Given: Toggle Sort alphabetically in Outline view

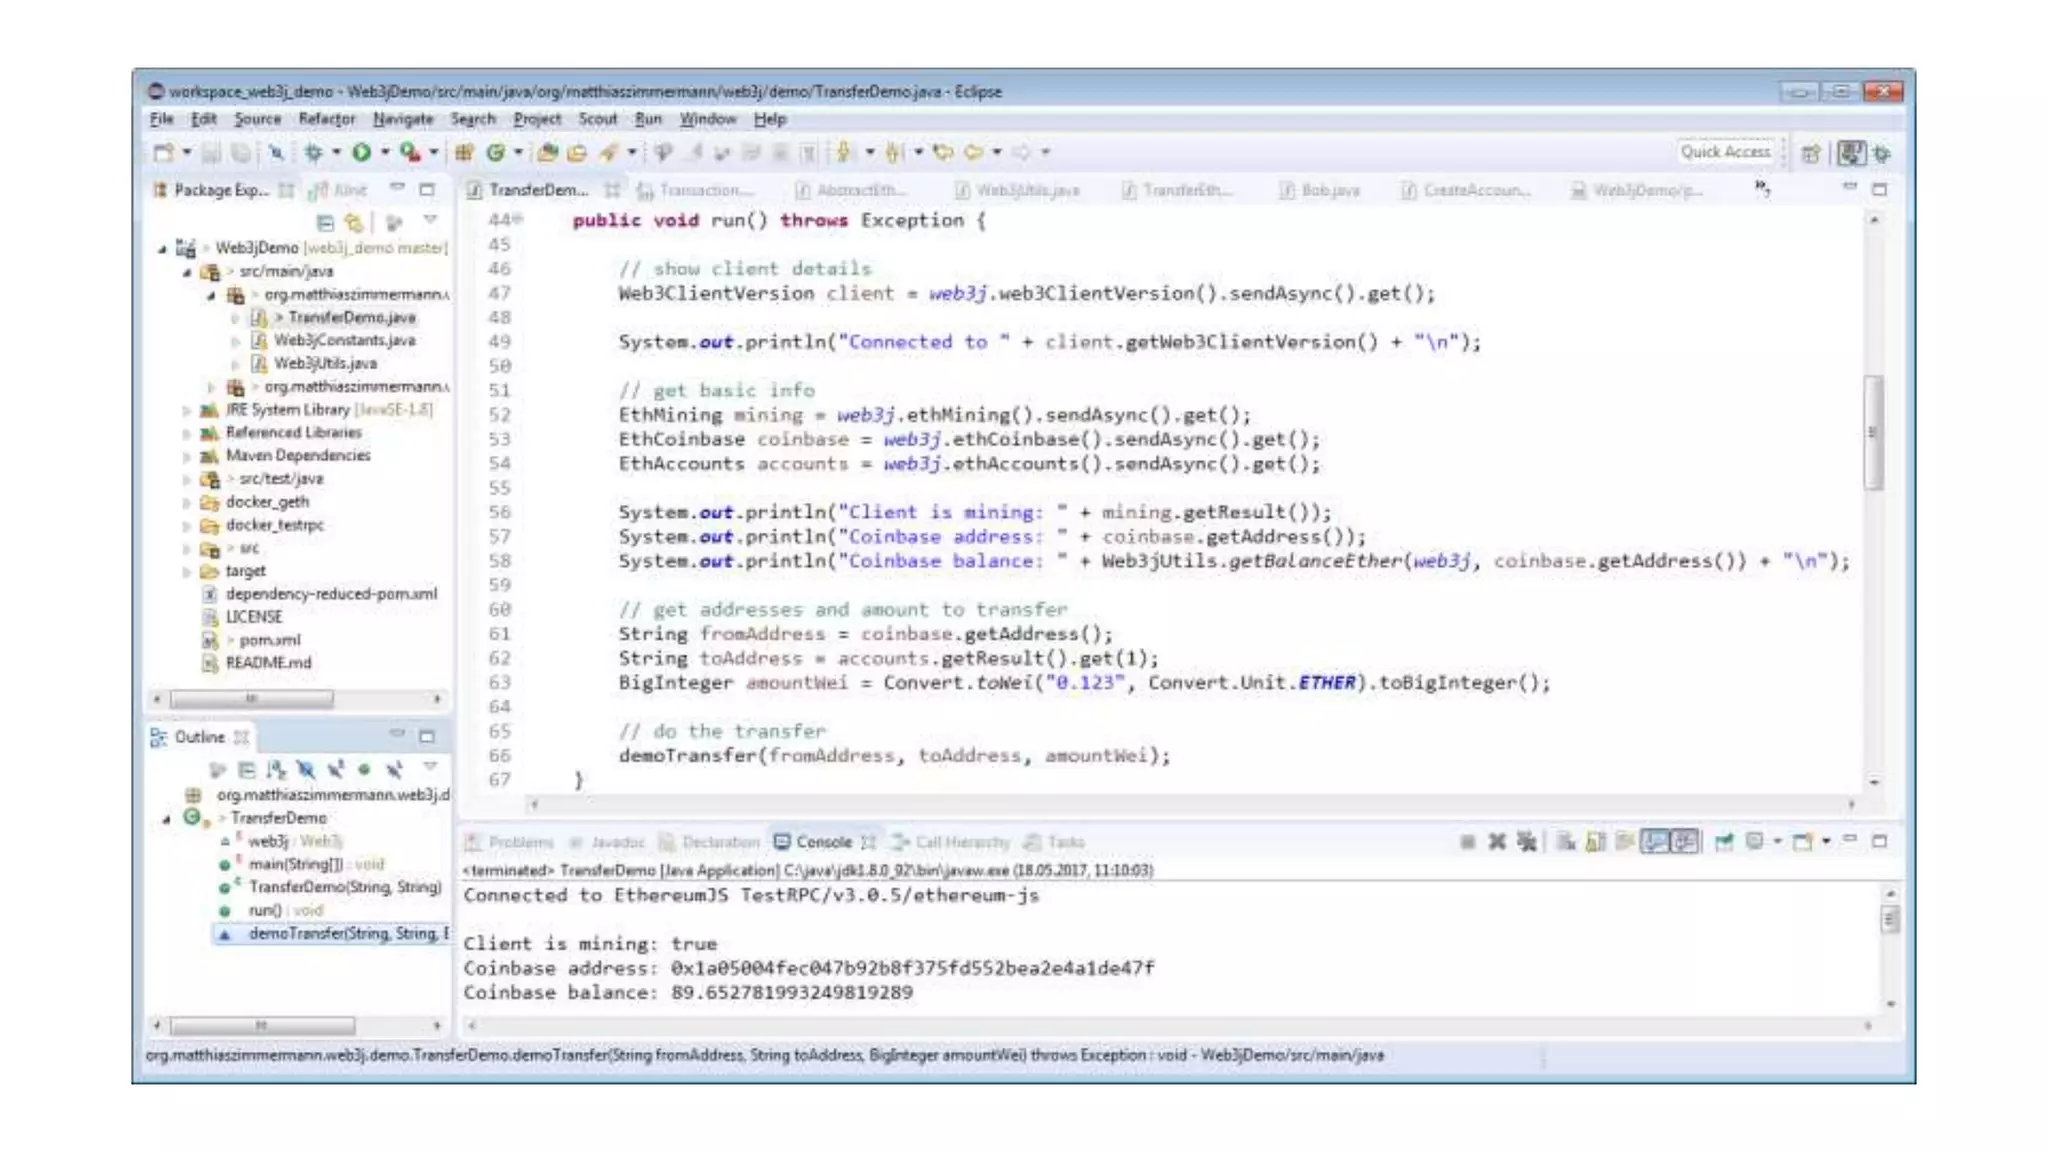Looking at the screenshot, I should point(276,769).
